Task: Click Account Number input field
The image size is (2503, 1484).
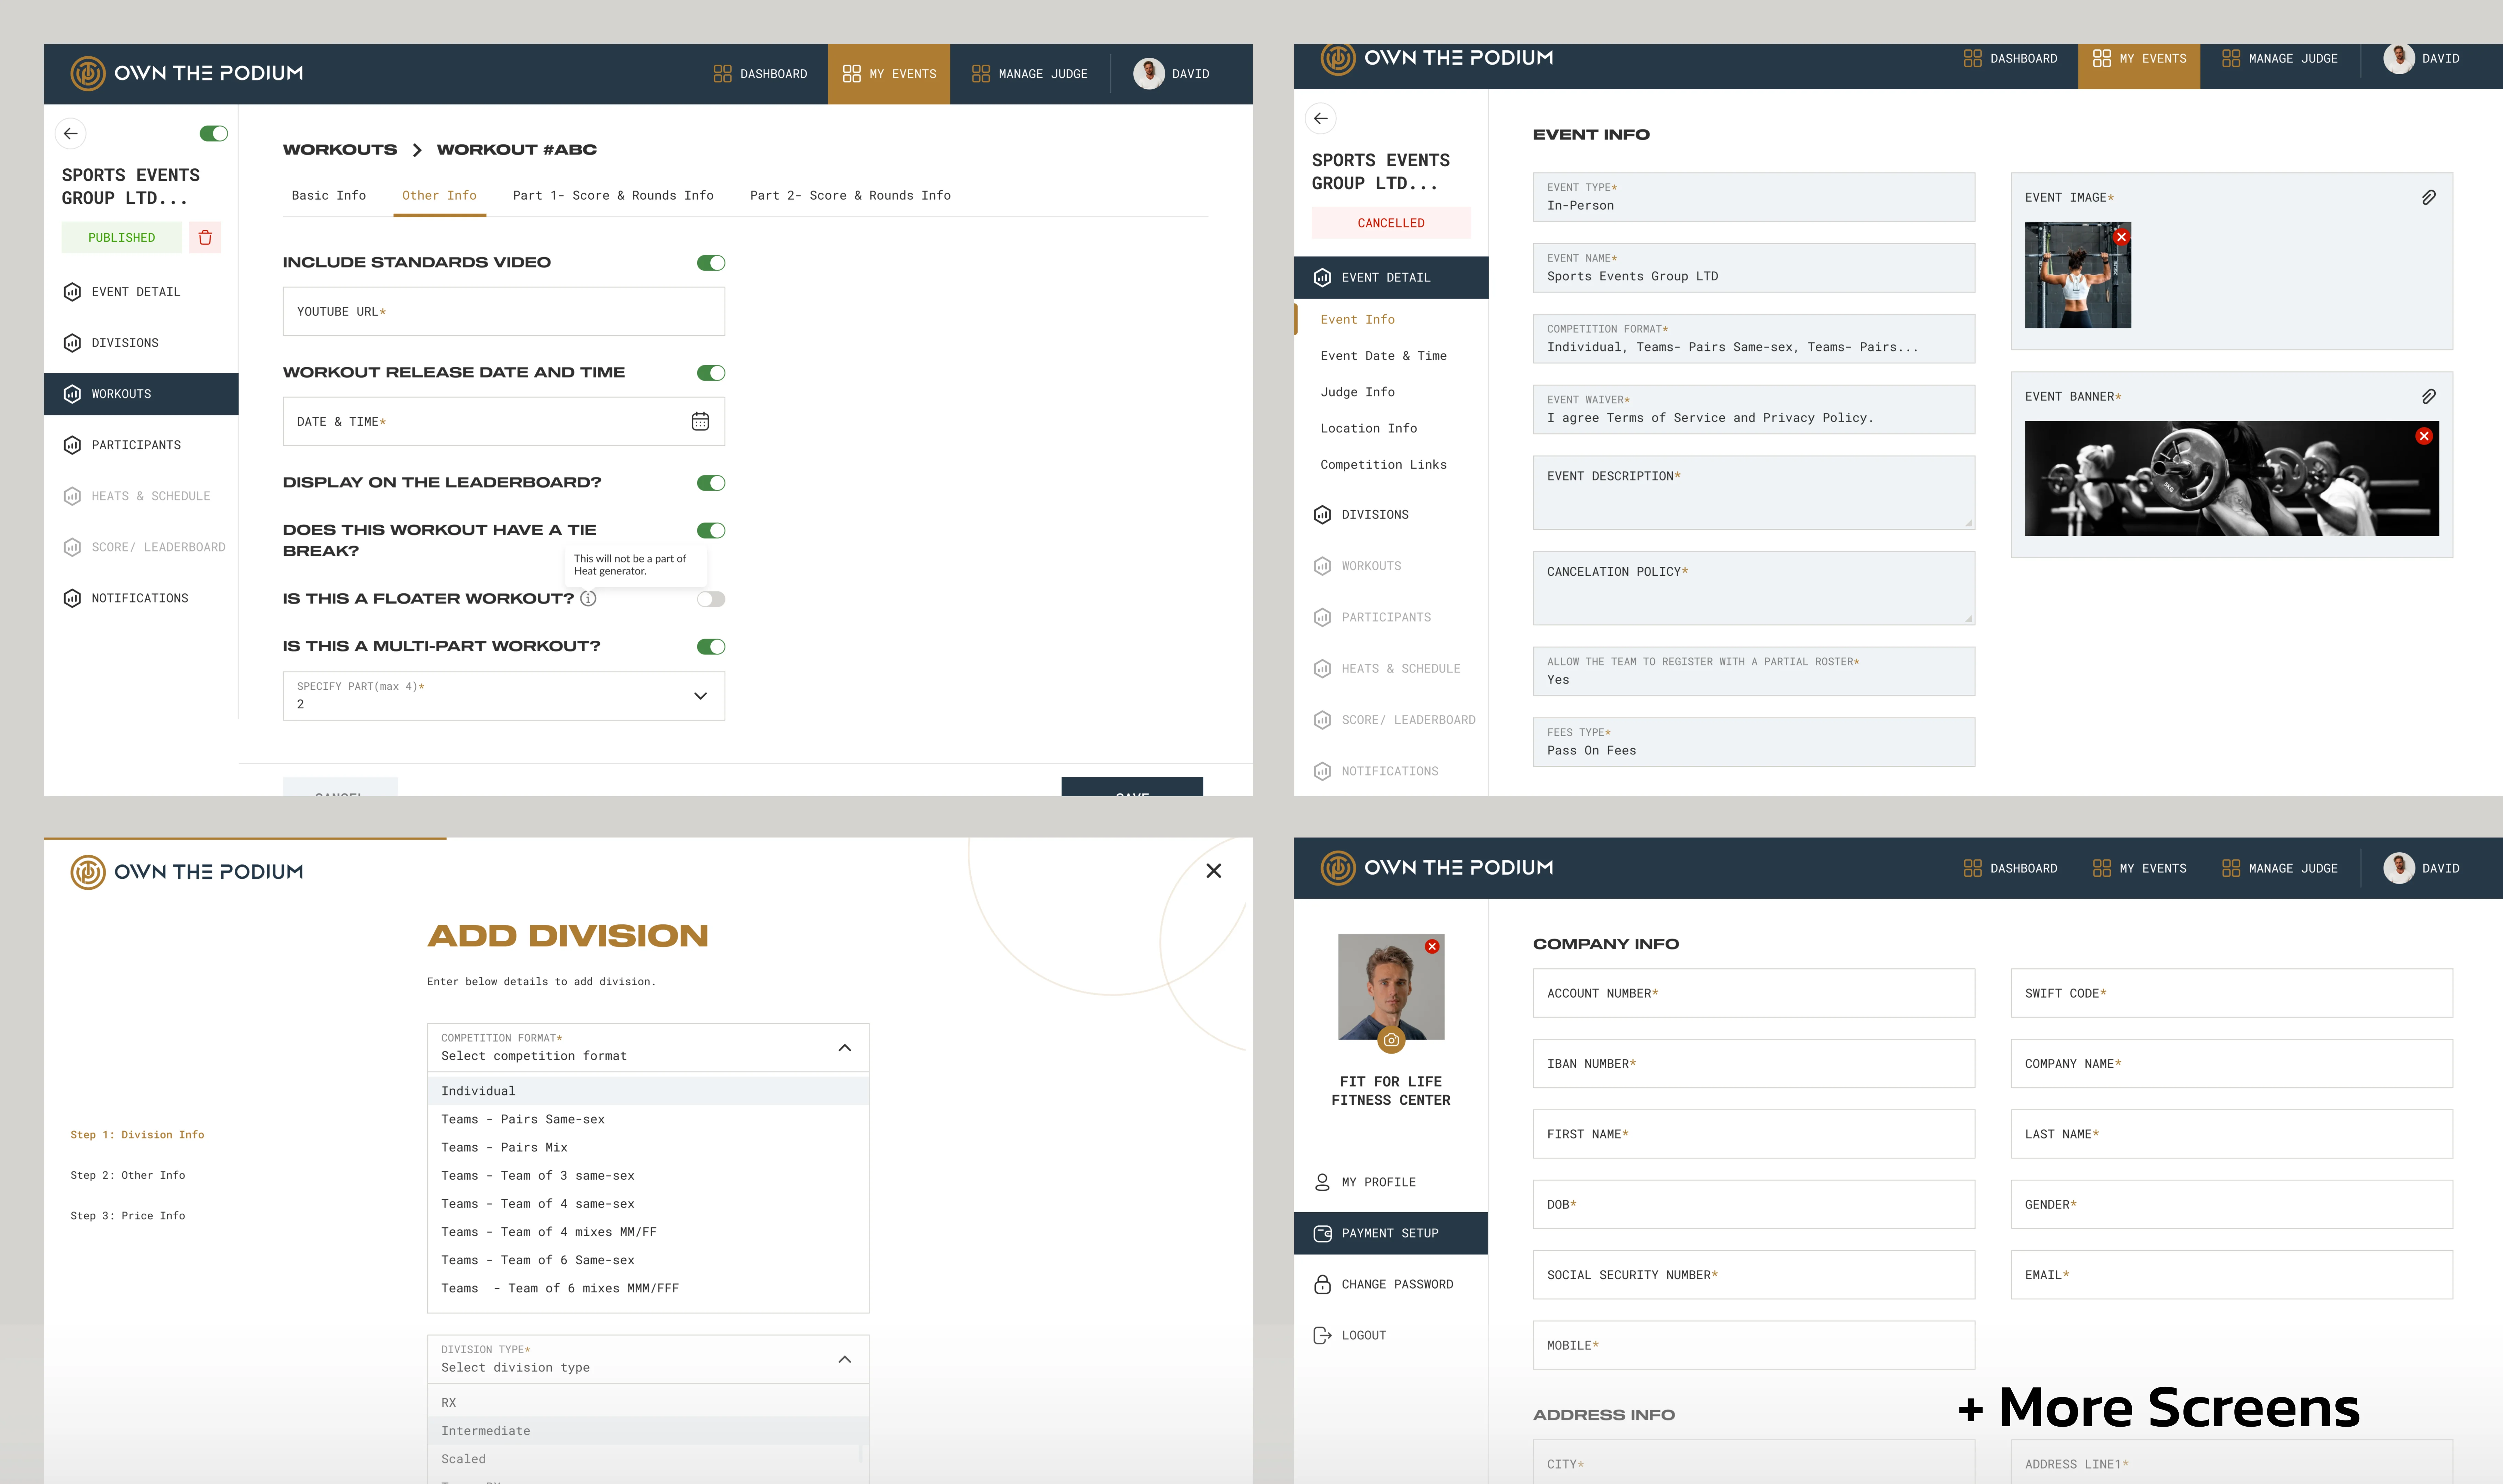Action: (x=1754, y=993)
